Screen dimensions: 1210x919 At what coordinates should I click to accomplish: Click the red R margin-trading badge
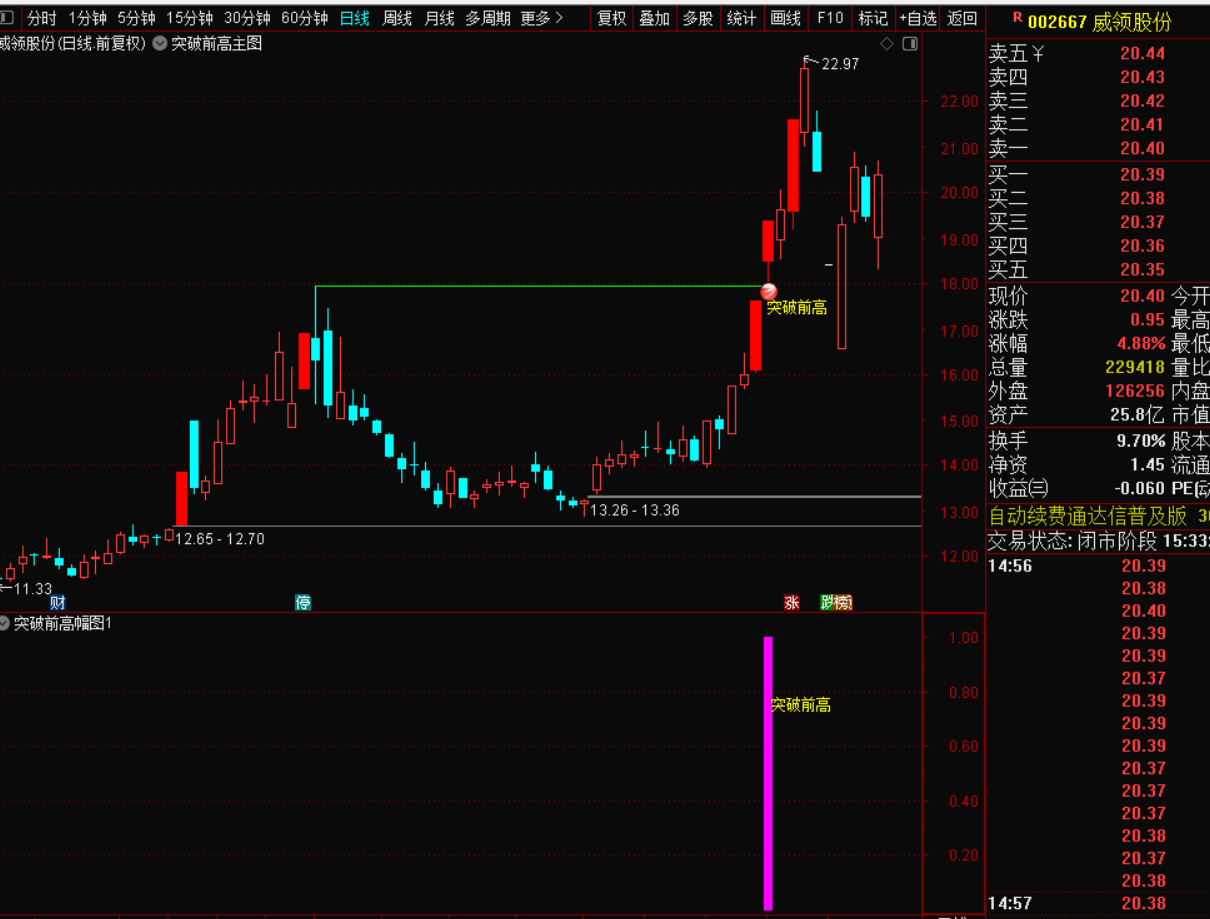point(1017,18)
